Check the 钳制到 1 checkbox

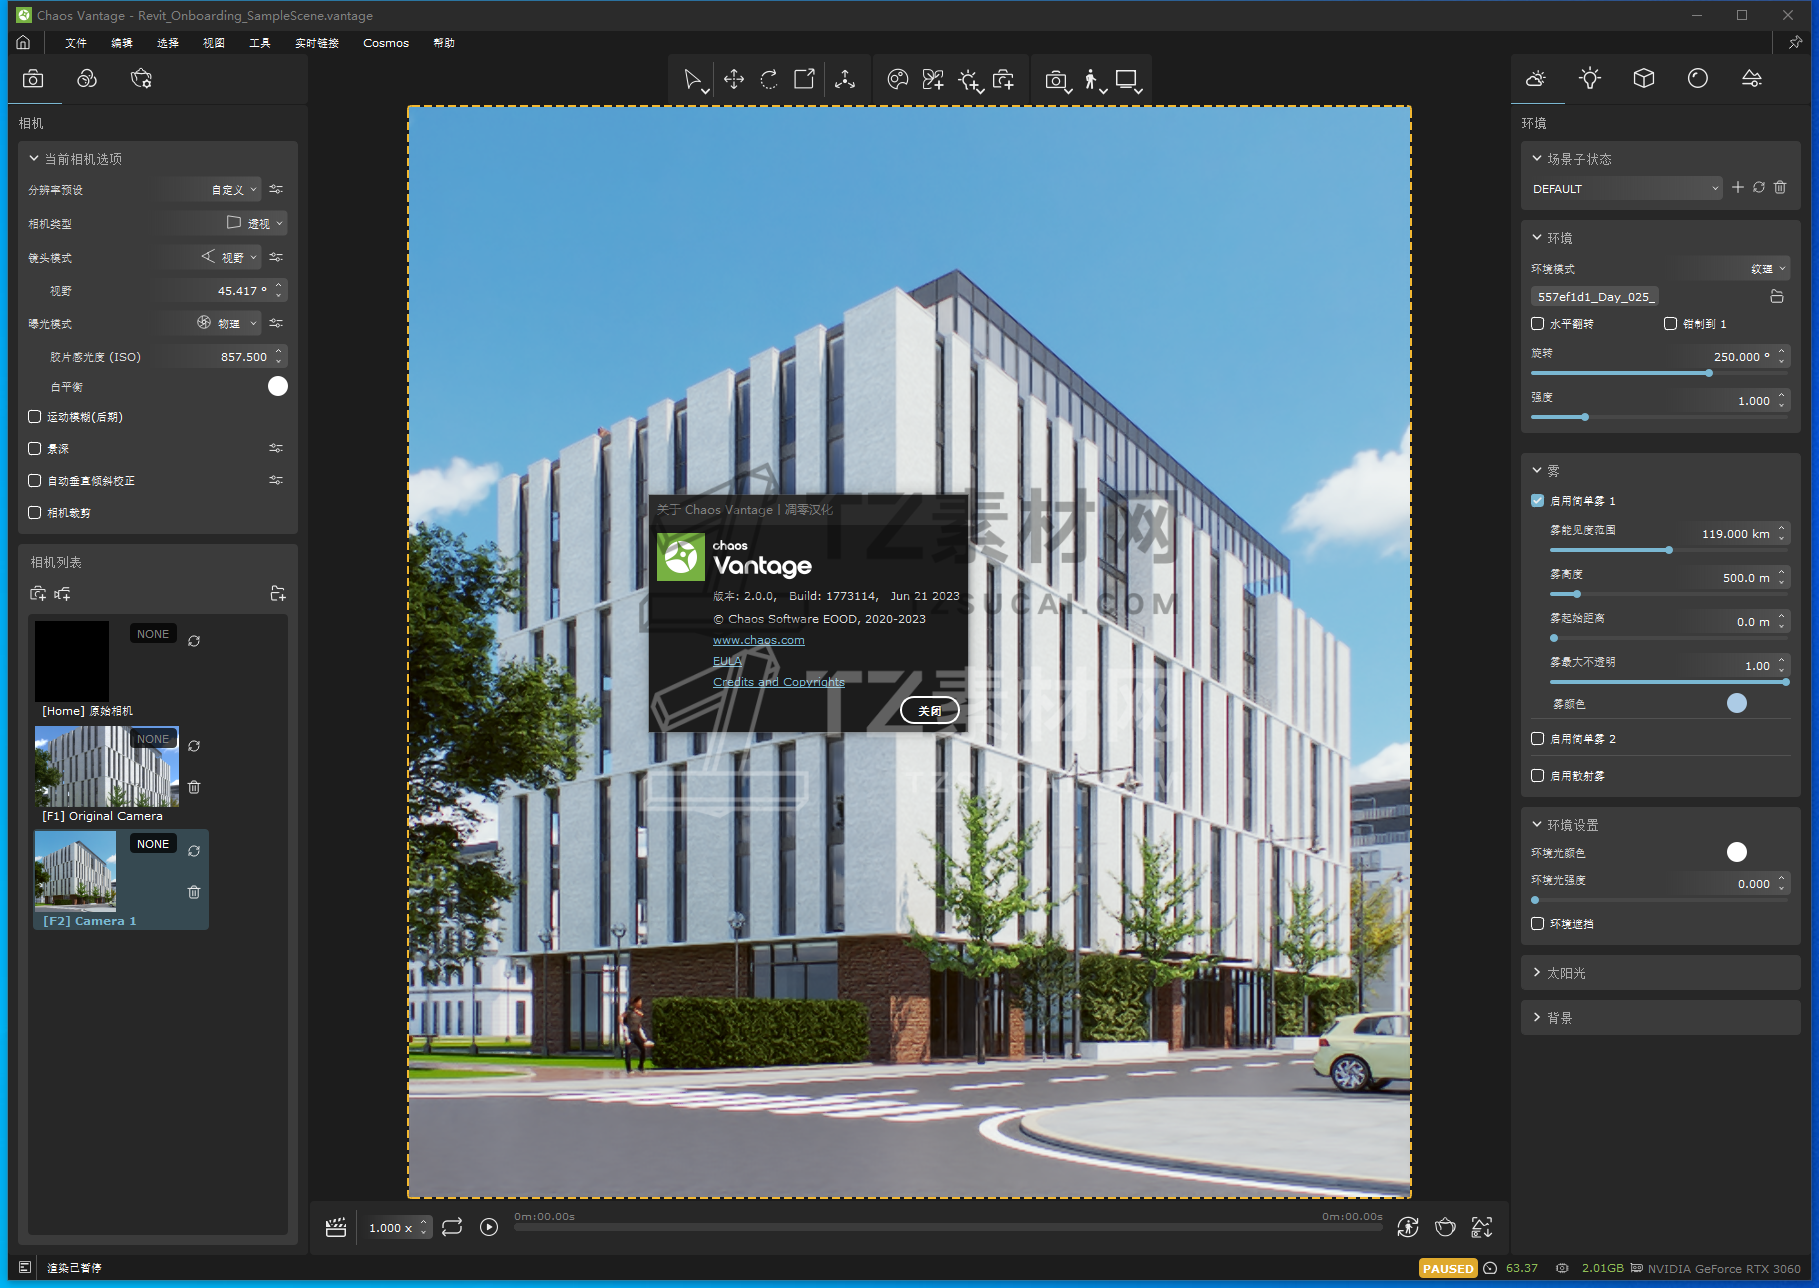tap(1671, 324)
